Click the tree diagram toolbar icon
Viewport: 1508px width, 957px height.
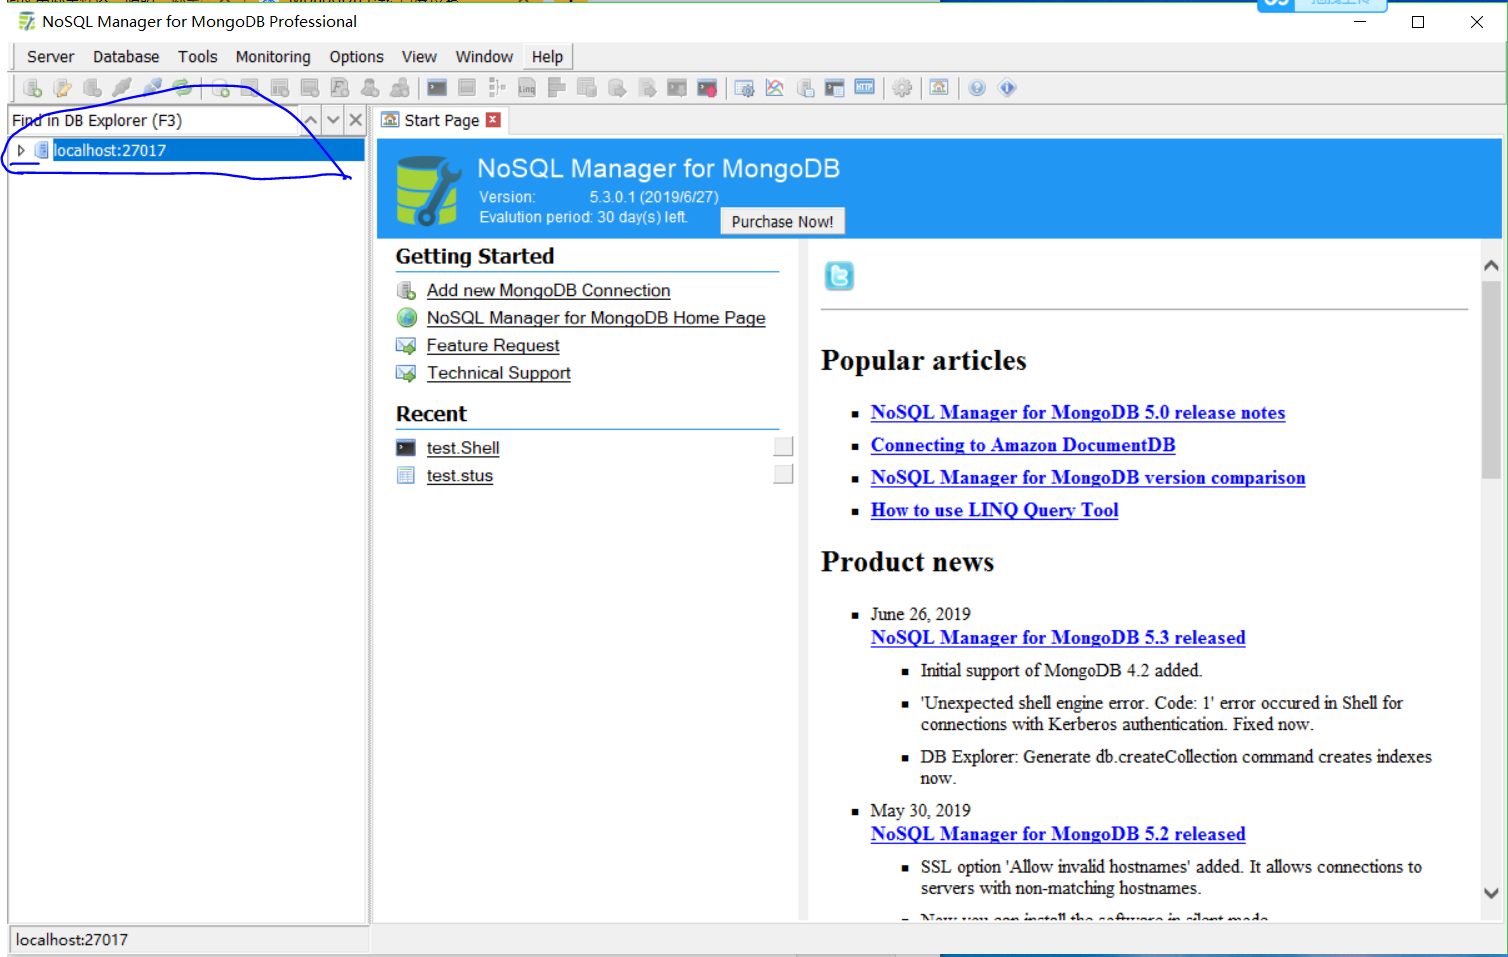[497, 88]
